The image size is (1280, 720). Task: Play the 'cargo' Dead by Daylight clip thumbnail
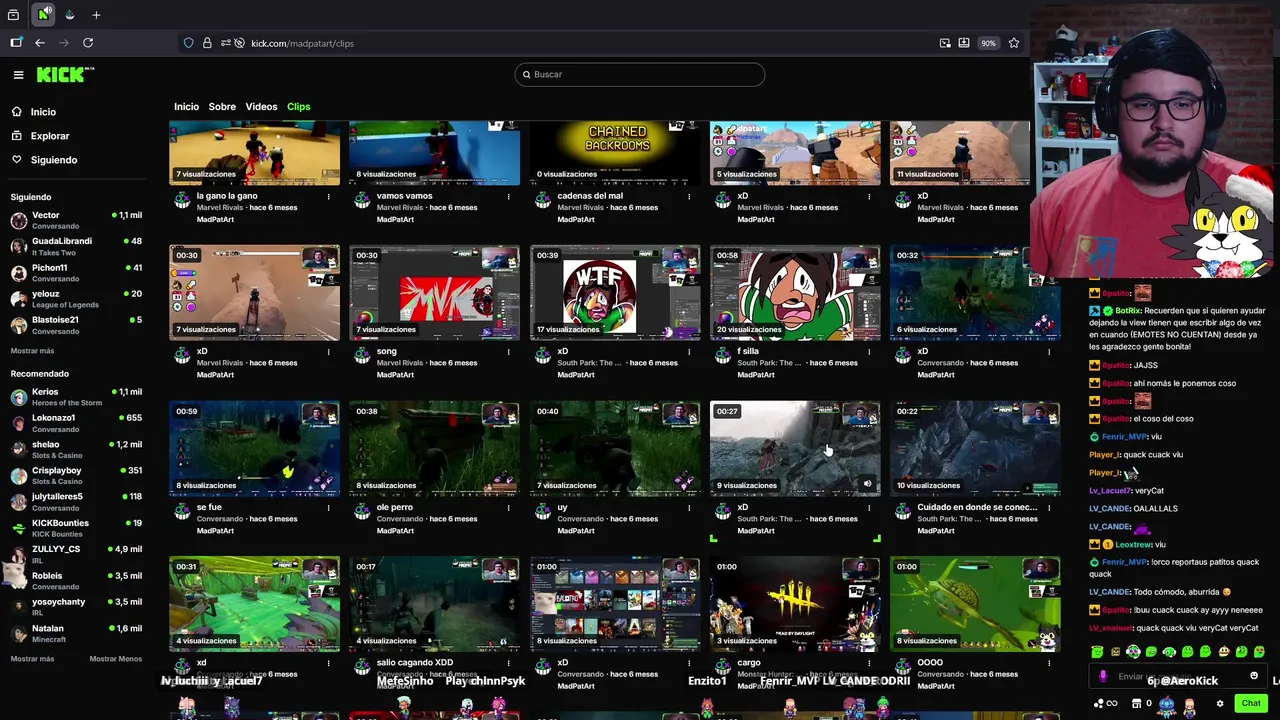(x=795, y=604)
